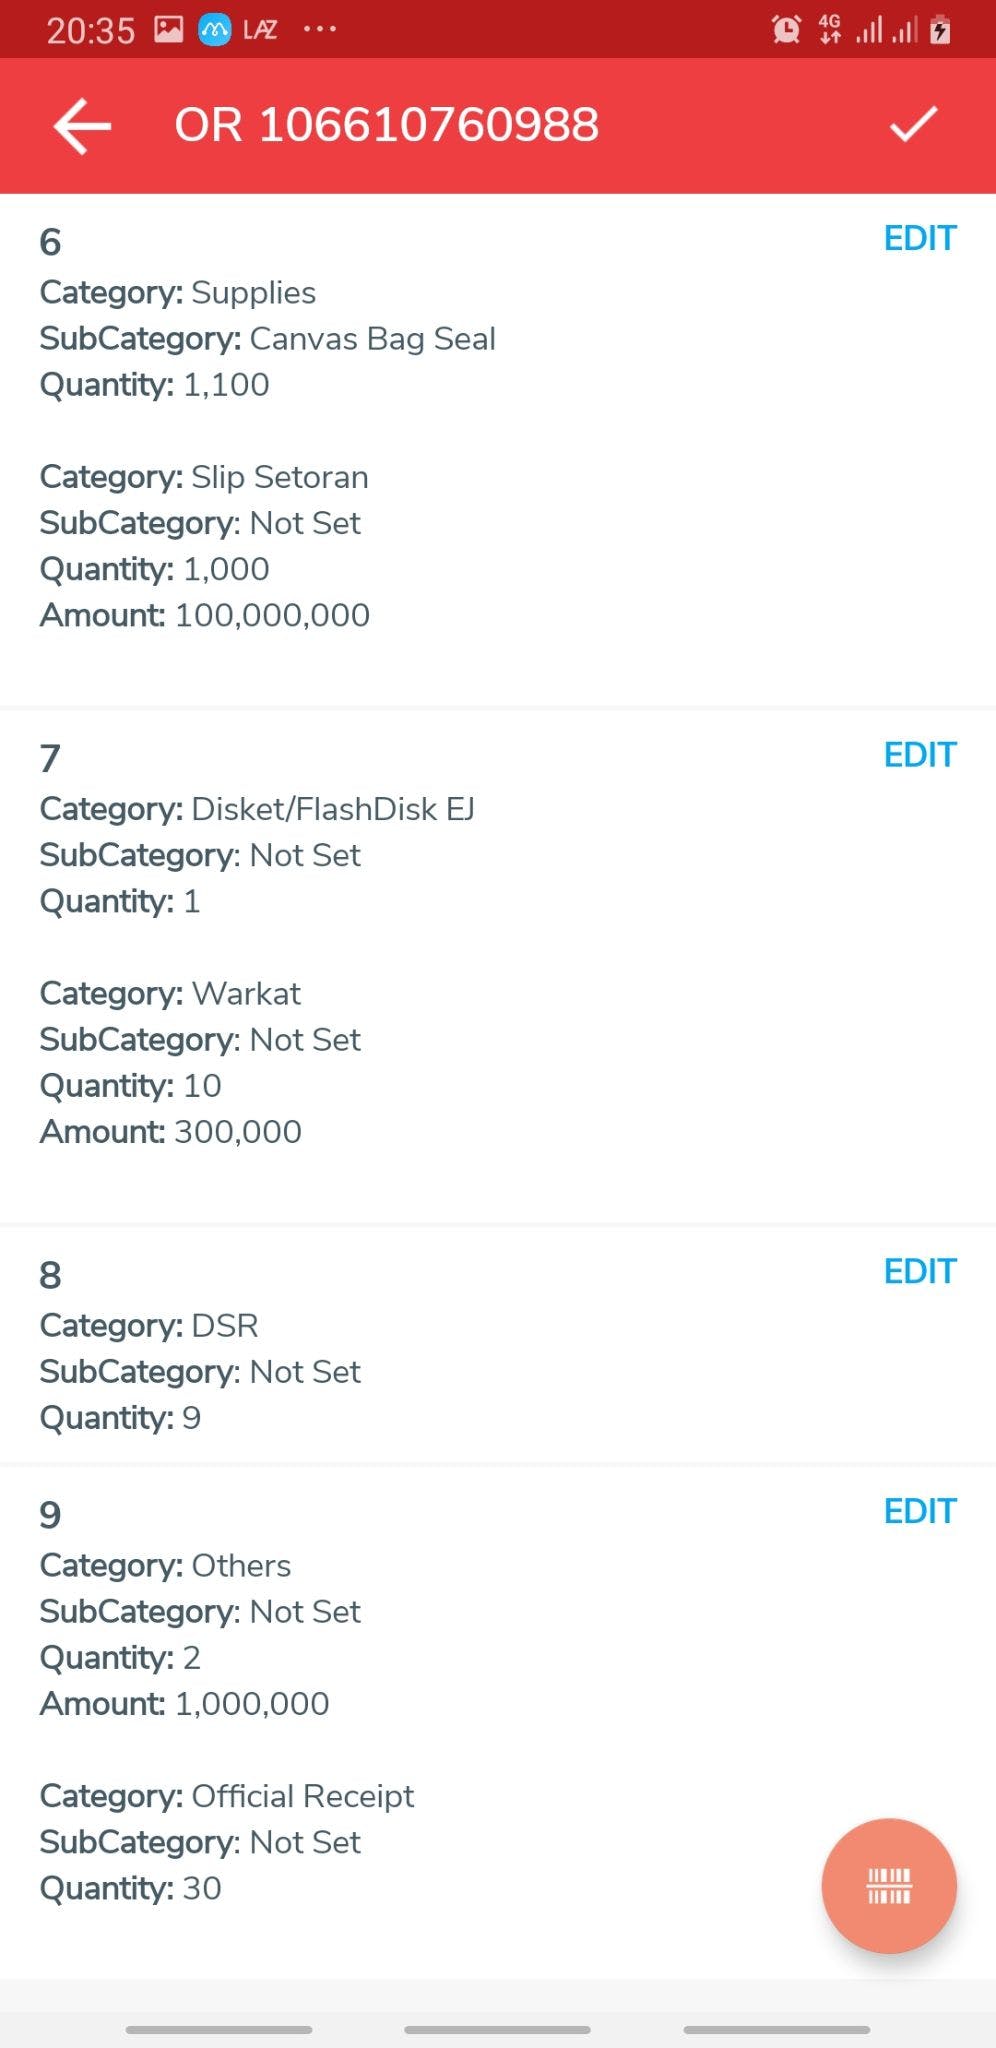This screenshot has width=996, height=2048.
Task: Tap the blue app notification icon
Action: (x=214, y=30)
